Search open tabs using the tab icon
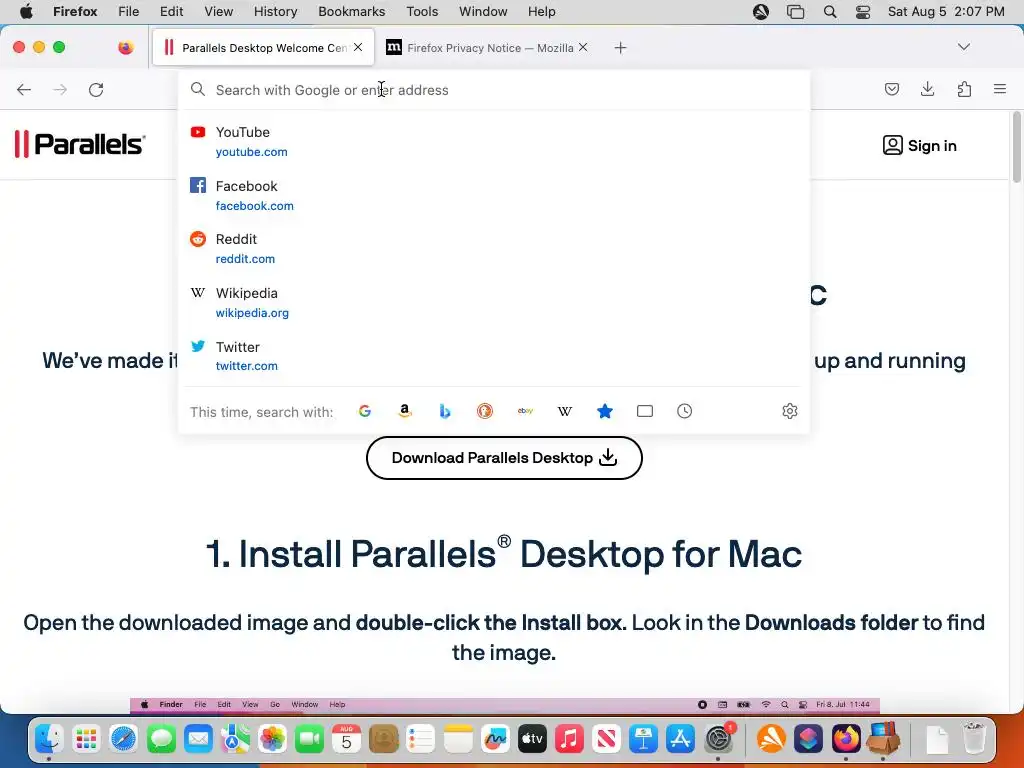Image resolution: width=1024 pixels, height=768 pixels. click(x=645, y=411)
